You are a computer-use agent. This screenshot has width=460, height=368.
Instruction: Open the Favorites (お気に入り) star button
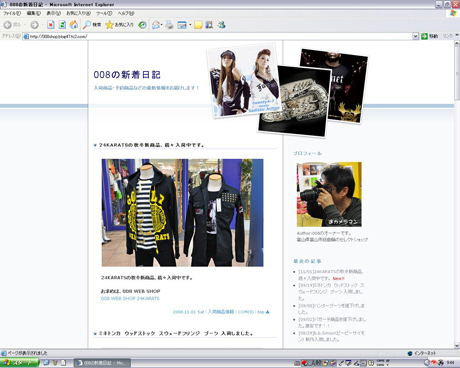[119, 25]
